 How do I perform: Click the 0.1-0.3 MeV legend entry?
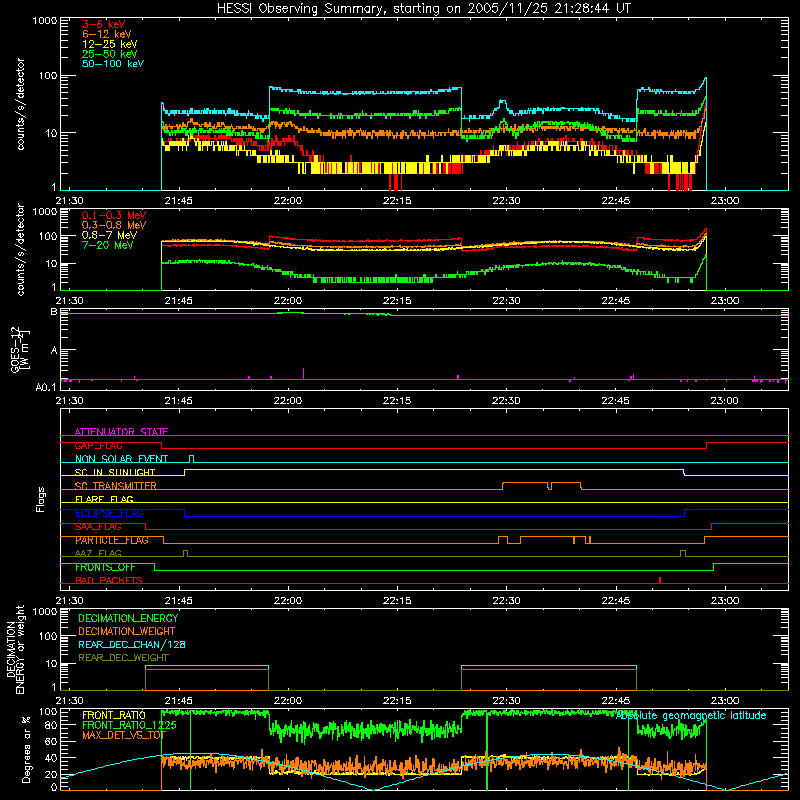pyautogui.click(x=114, y=215)
